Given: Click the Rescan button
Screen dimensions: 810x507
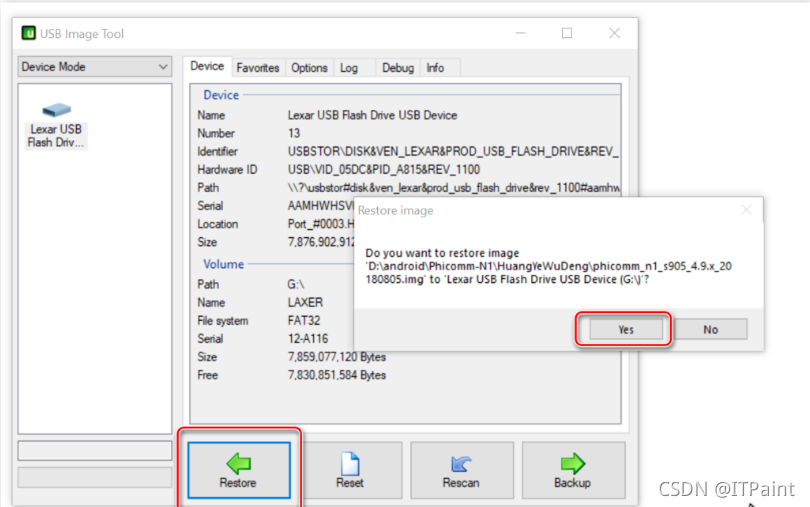Looking at the screenshot, I should (x=461, y=470).
